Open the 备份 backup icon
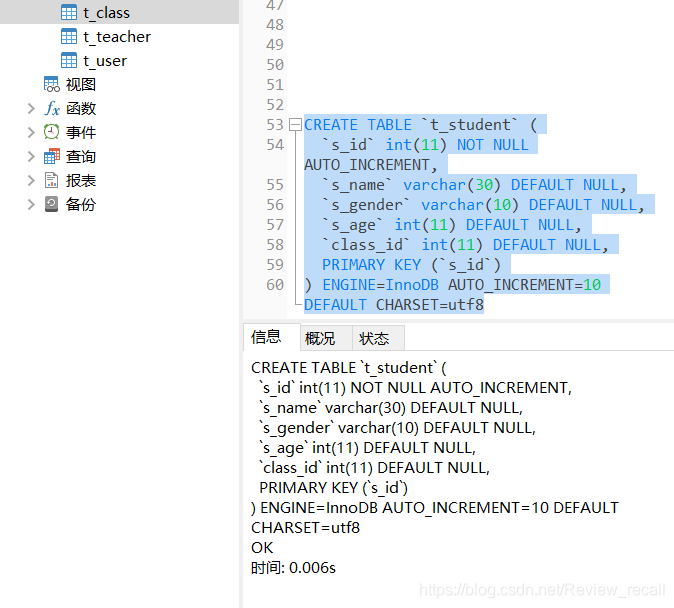The height and width of the screenshot is (608, 674). click(52, 204)
